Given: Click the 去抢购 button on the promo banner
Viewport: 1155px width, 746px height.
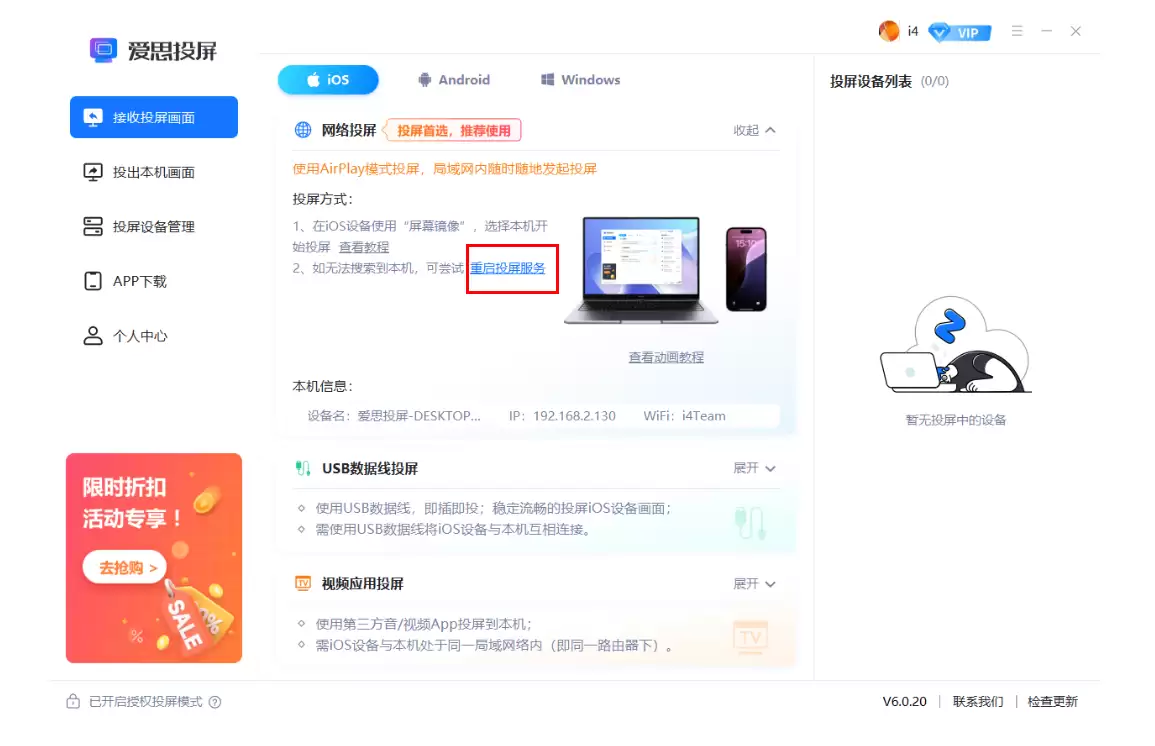Looking at the screenshot, I should 124,568.
